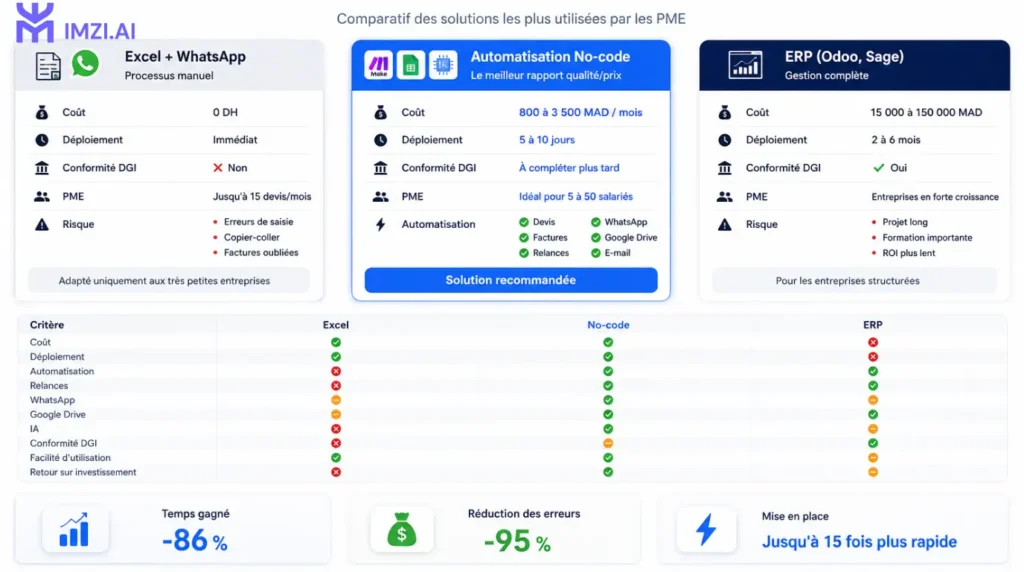This screenshot has width=1024, height=572.
Task: Click 'Pour les entreprises structurées' label
Action: click(x=848, y=281)
